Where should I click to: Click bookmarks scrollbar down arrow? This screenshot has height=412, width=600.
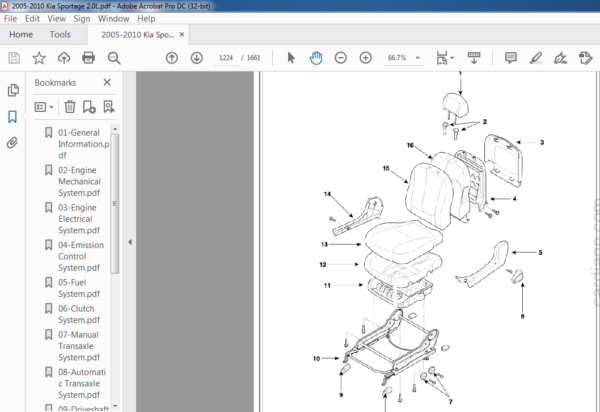click(x=115, y=406)
